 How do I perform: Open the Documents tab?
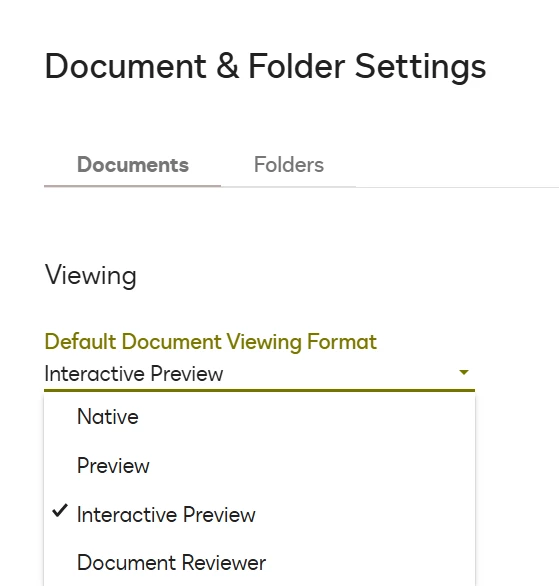[133, 165]
